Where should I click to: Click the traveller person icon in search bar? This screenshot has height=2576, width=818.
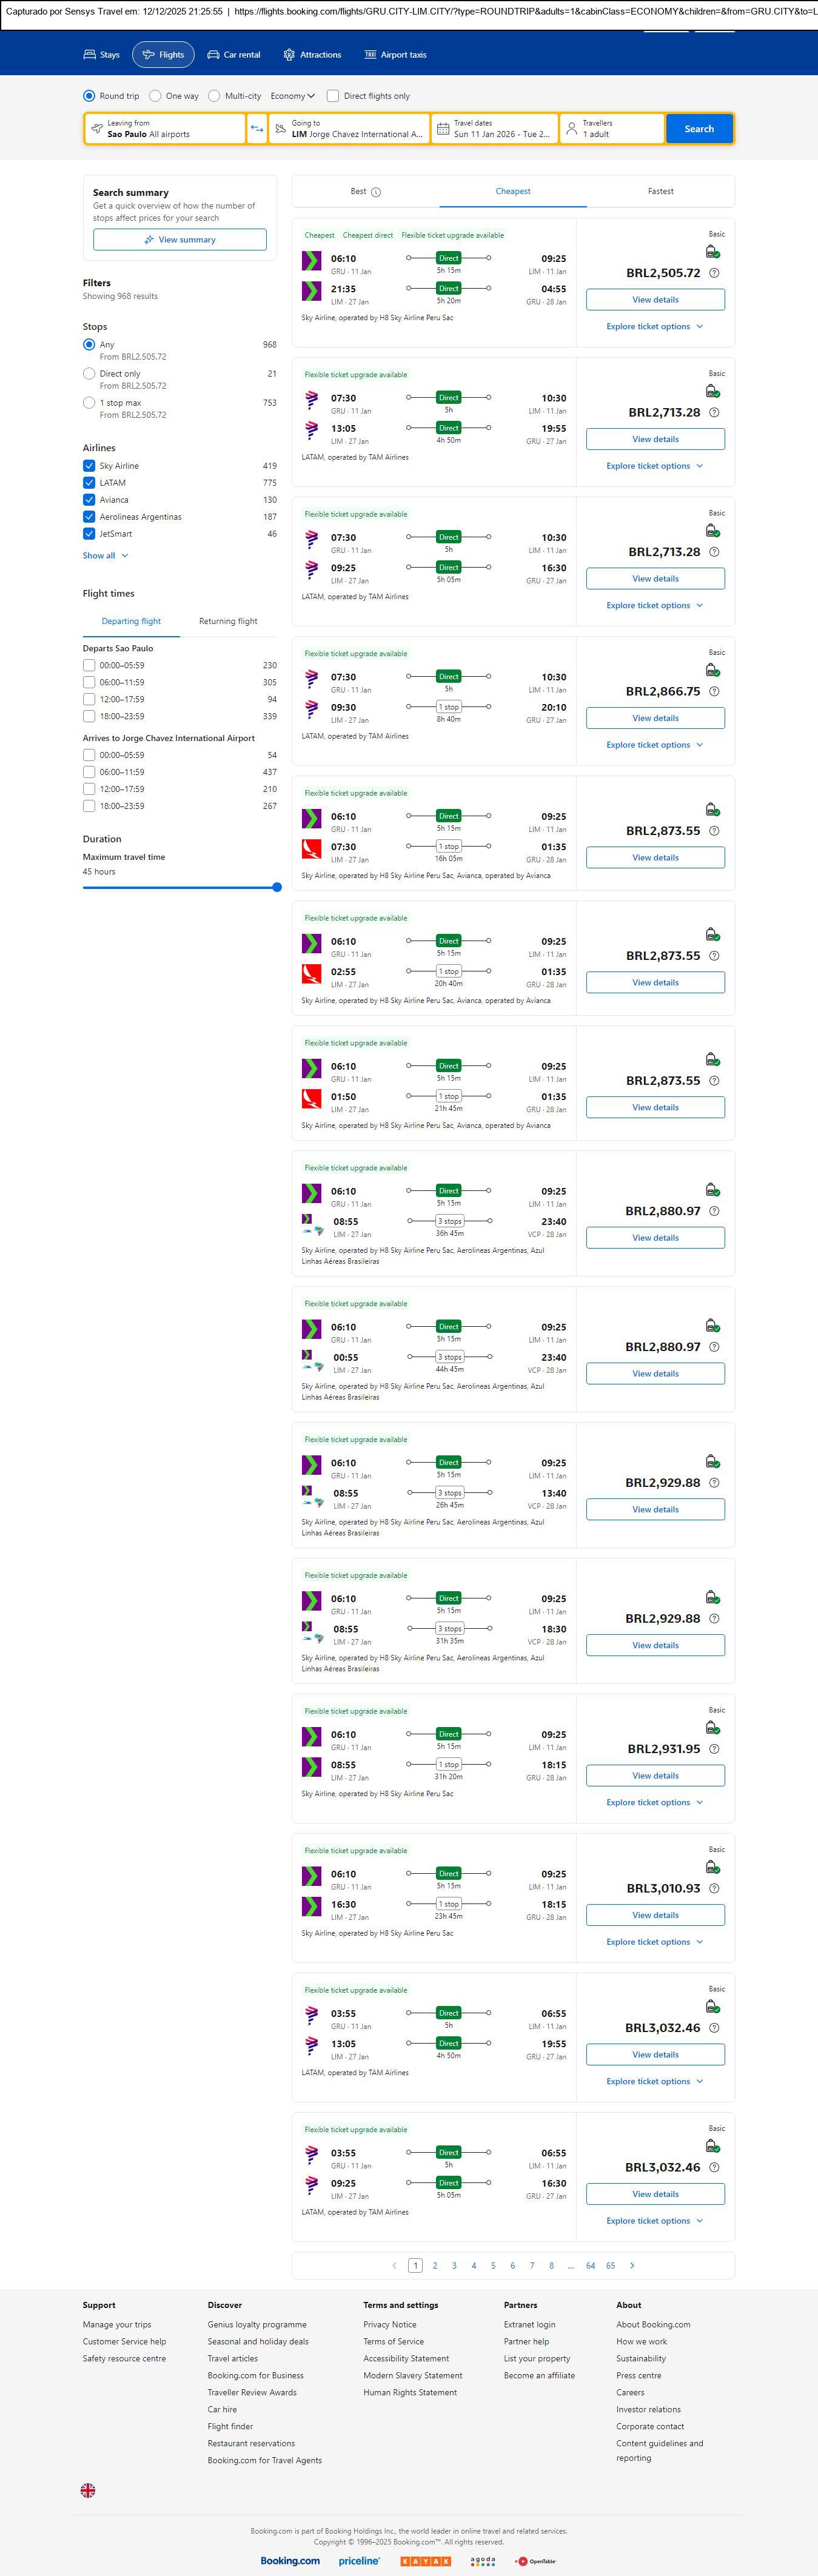572,129
